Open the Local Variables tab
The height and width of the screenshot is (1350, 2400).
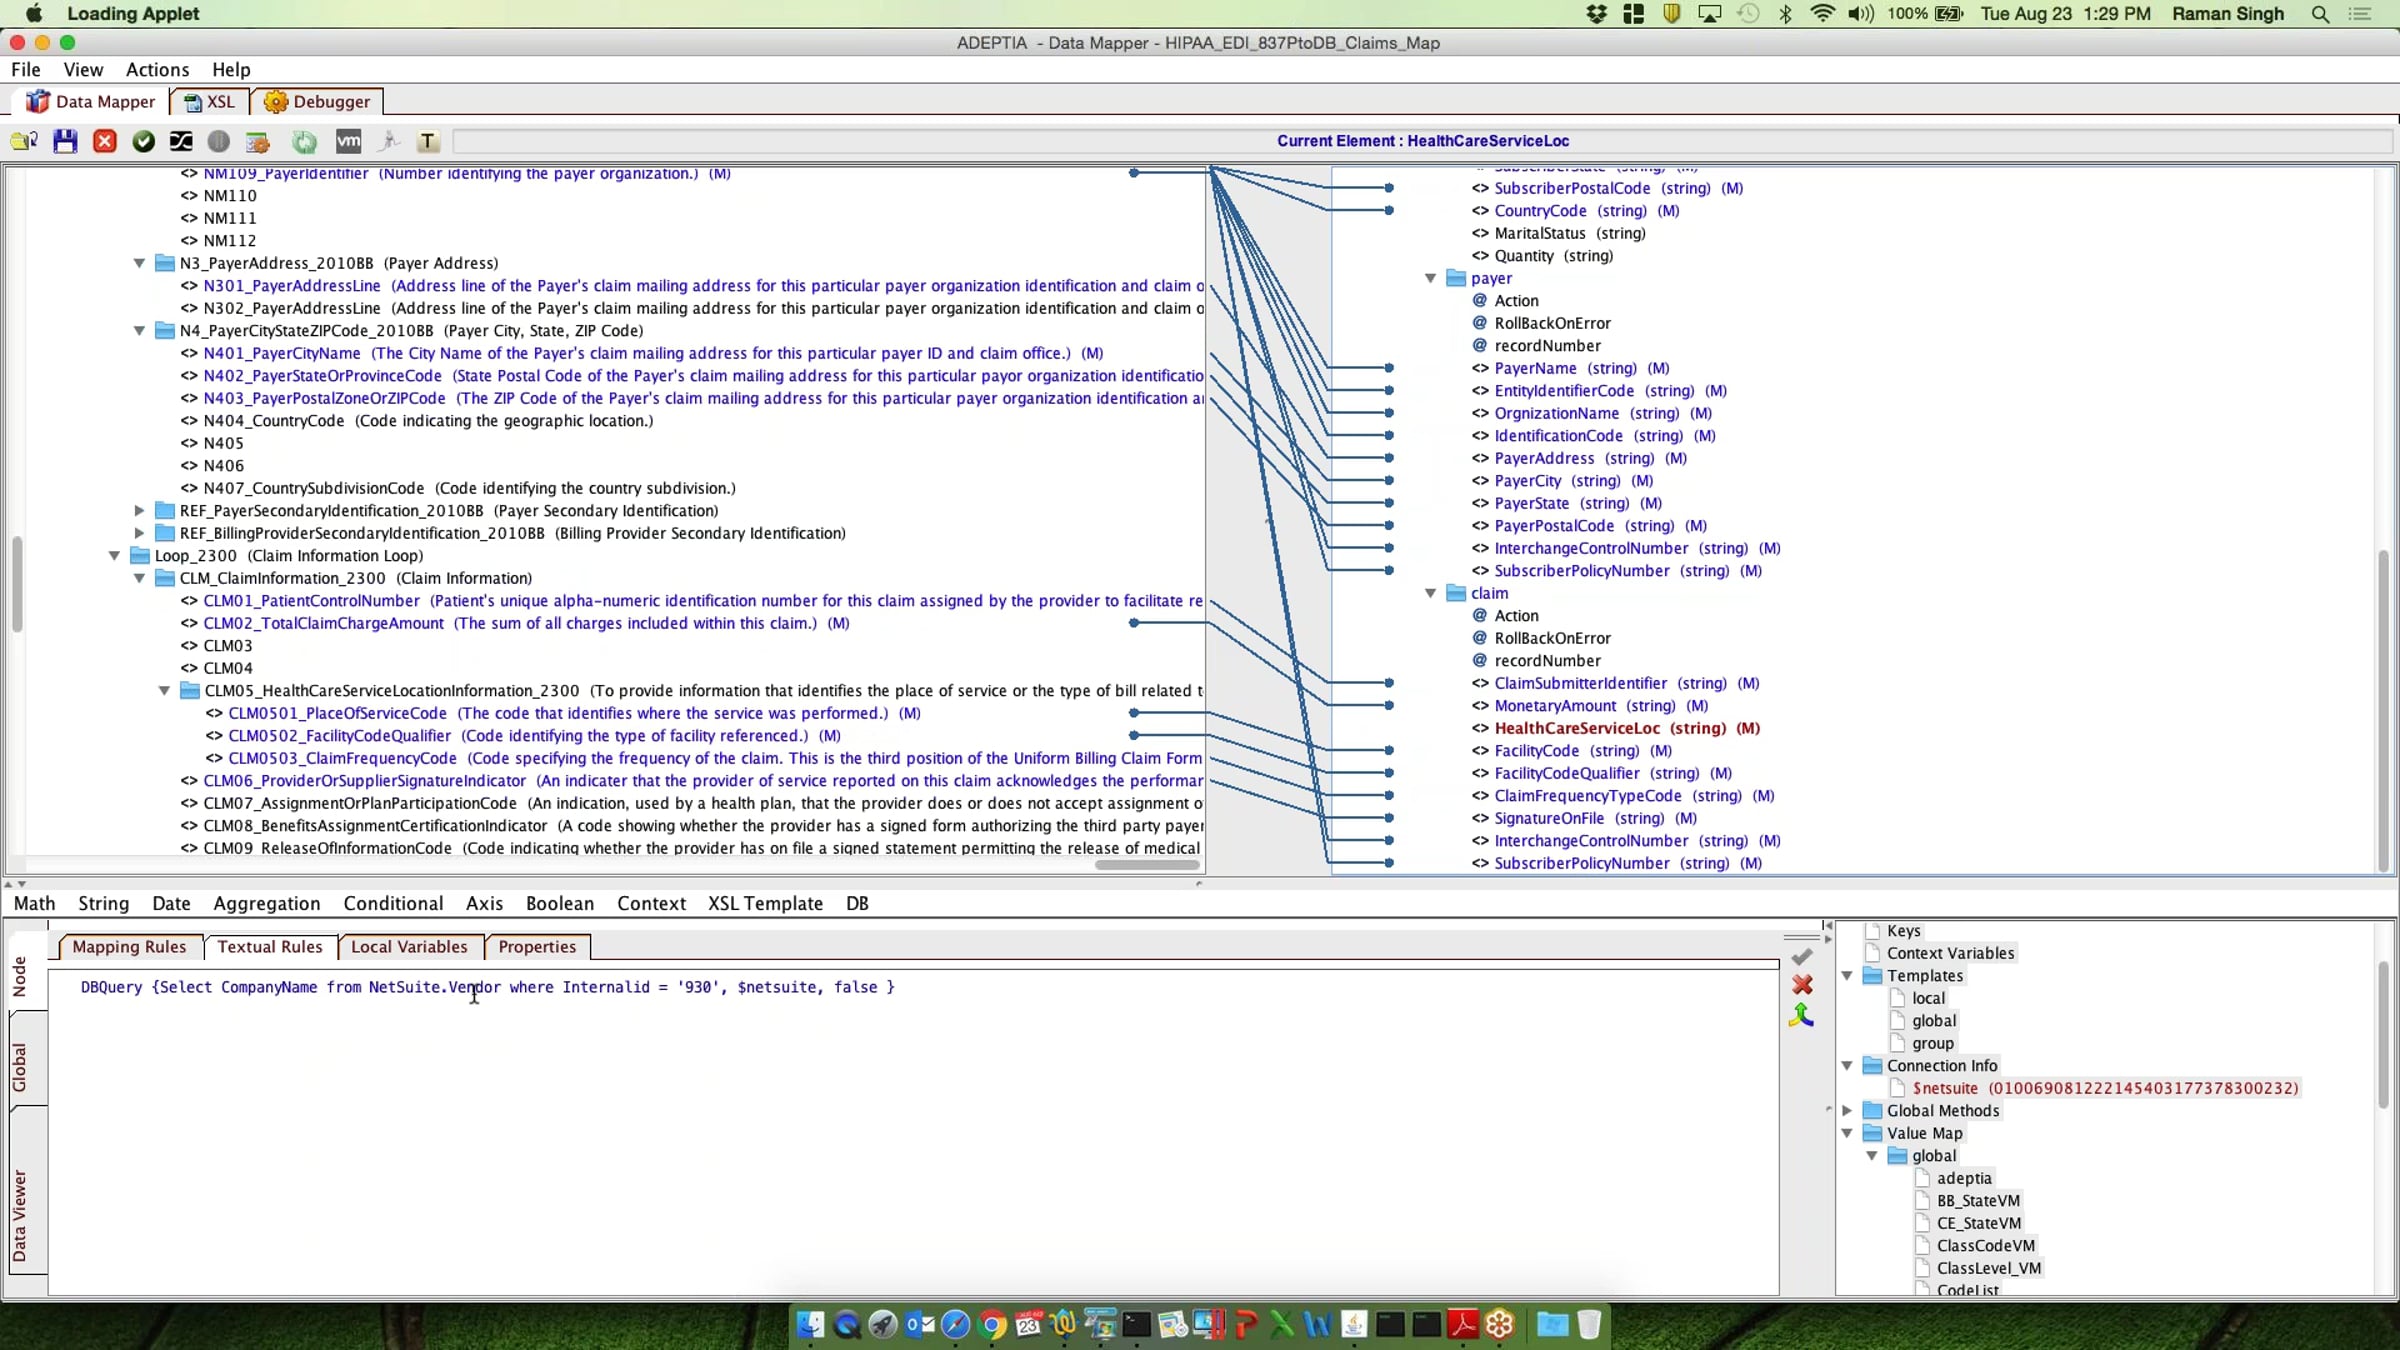point(409,947)
